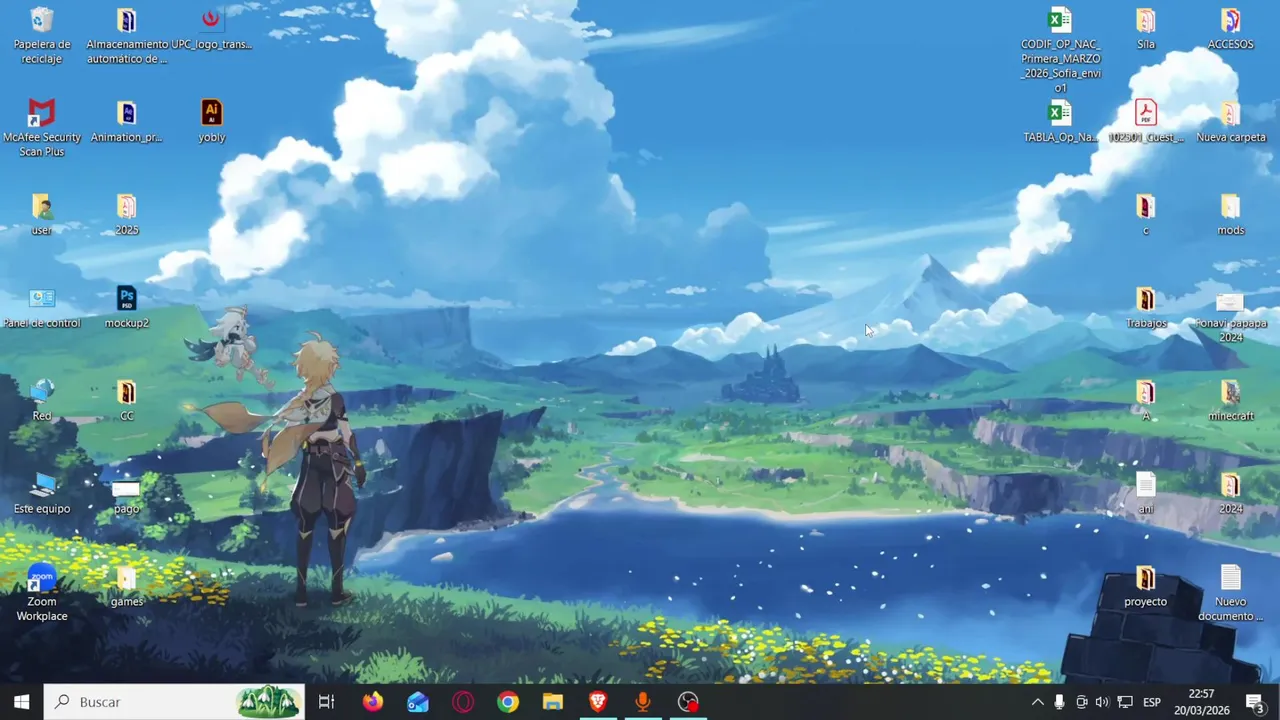1280x720 pixels.
Task: Open the Windows Start menu
Action: coord(21,702)
